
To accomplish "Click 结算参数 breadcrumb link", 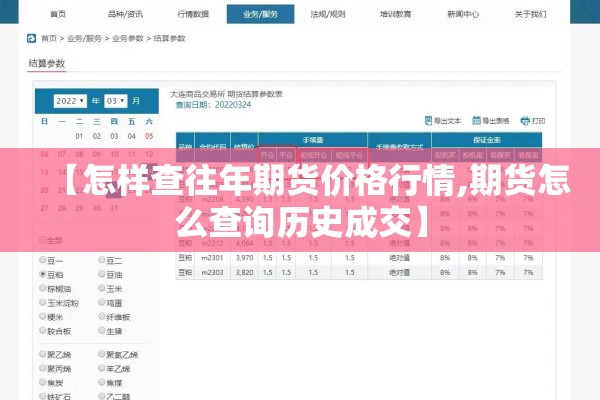I will tap(170, 38).
